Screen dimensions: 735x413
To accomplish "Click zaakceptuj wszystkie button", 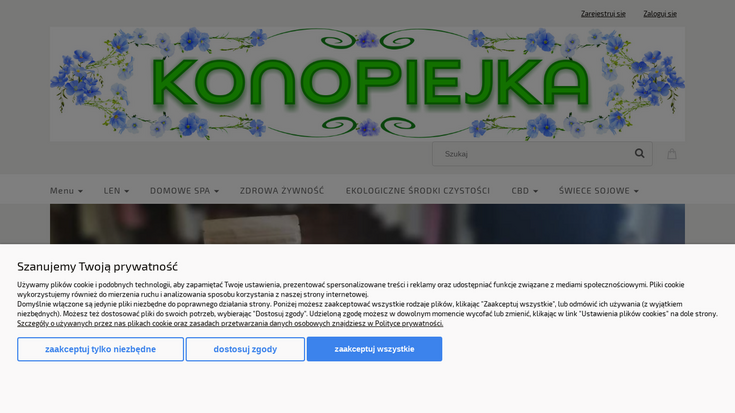I will click(374, 349).
